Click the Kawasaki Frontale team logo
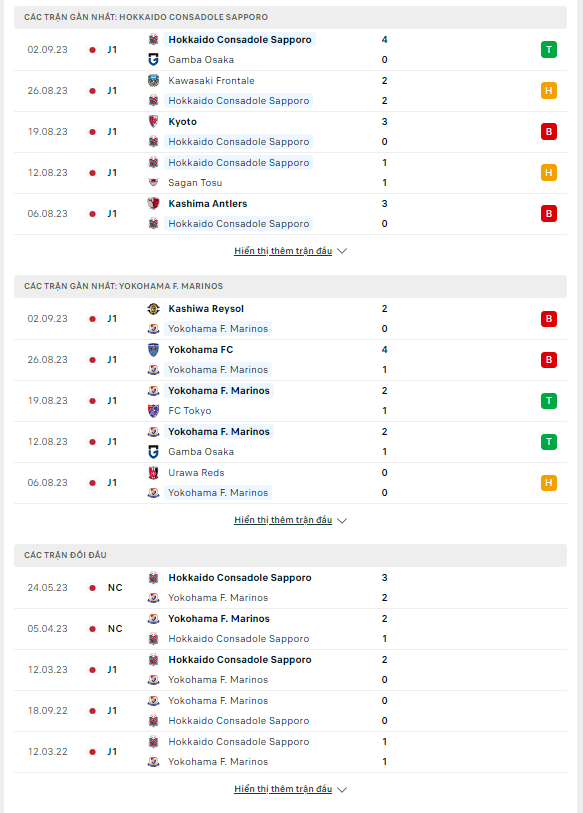 pos(154,80)
